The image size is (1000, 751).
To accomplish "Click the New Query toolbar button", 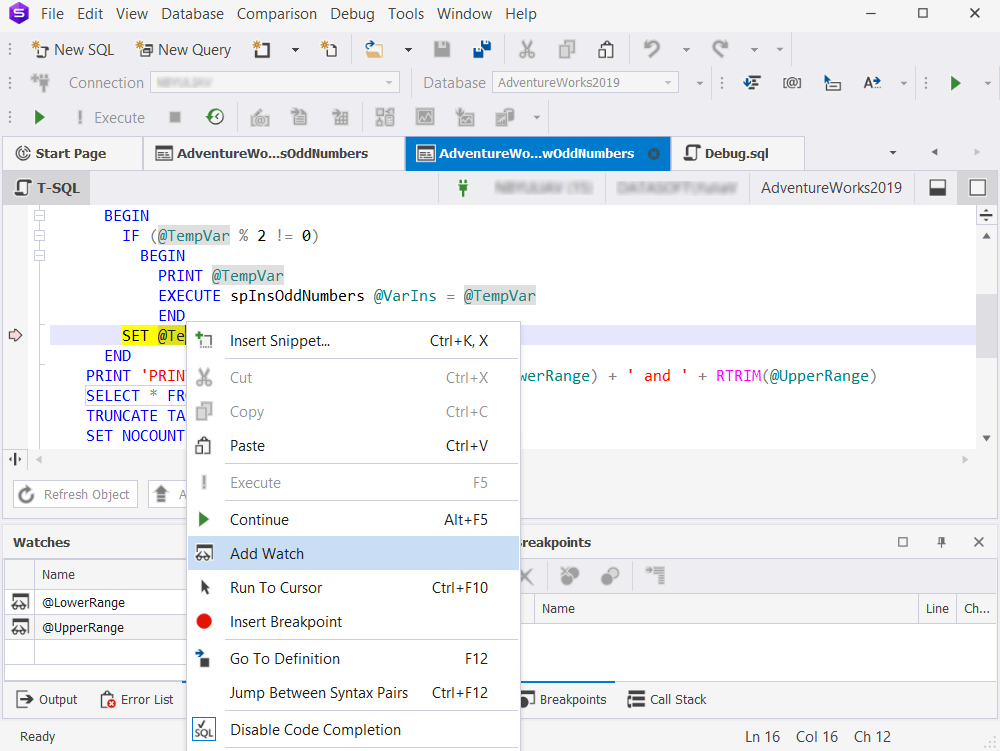I will 183,50.
